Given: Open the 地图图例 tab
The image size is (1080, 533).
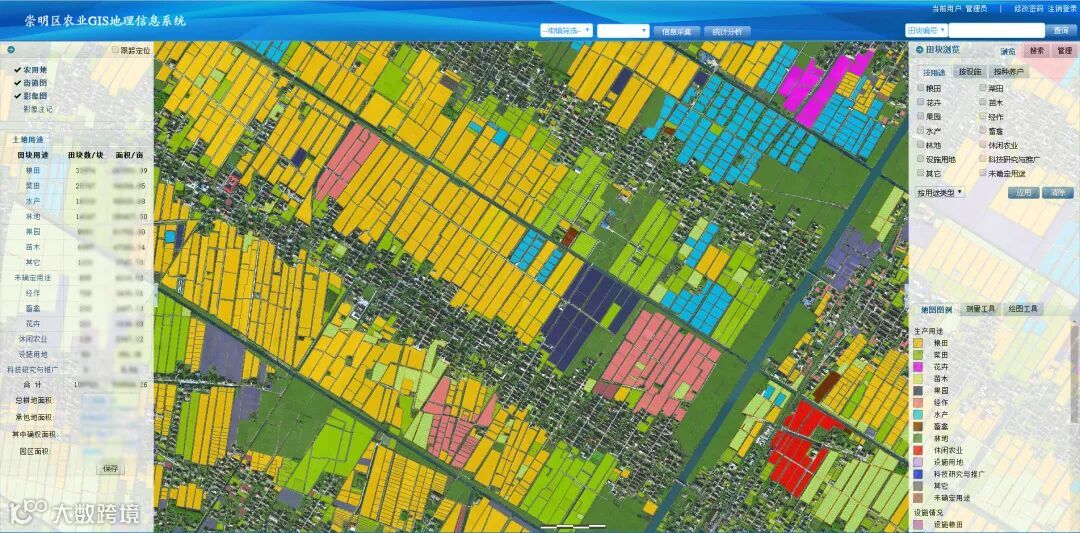Looking at the screenshot, I should 935,309.
